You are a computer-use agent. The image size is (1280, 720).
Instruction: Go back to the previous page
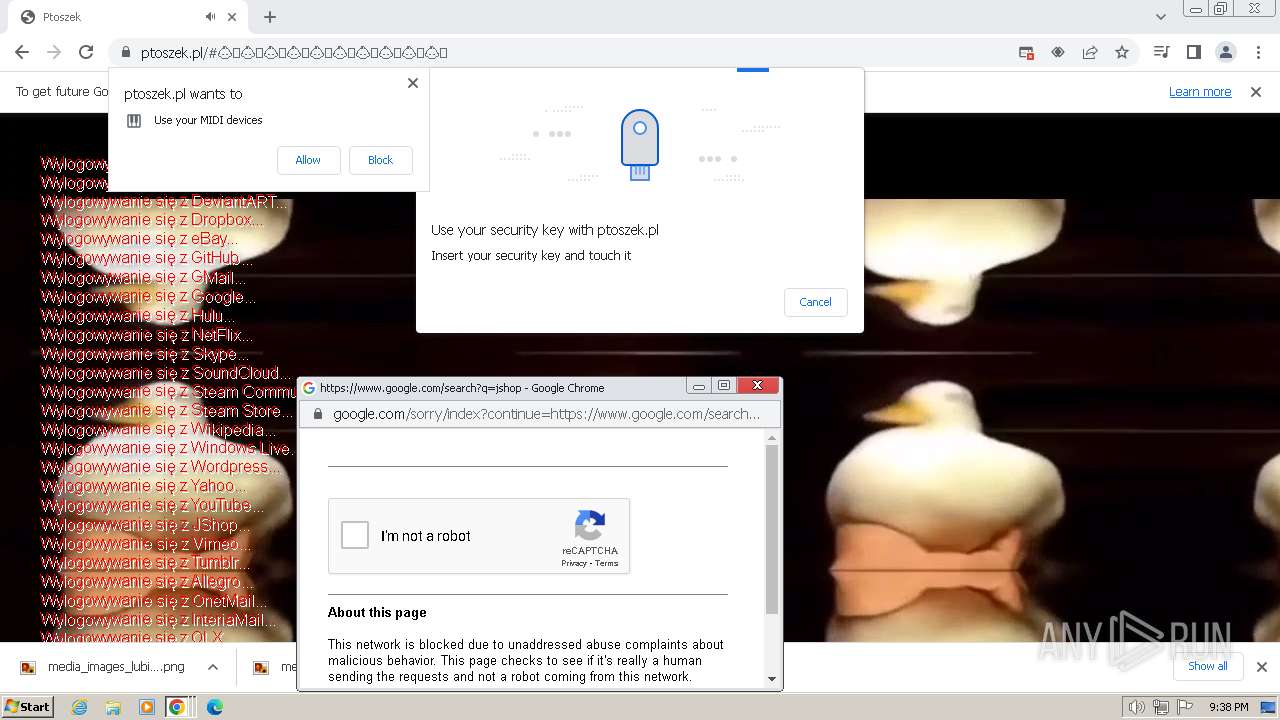tap(22, 52)
